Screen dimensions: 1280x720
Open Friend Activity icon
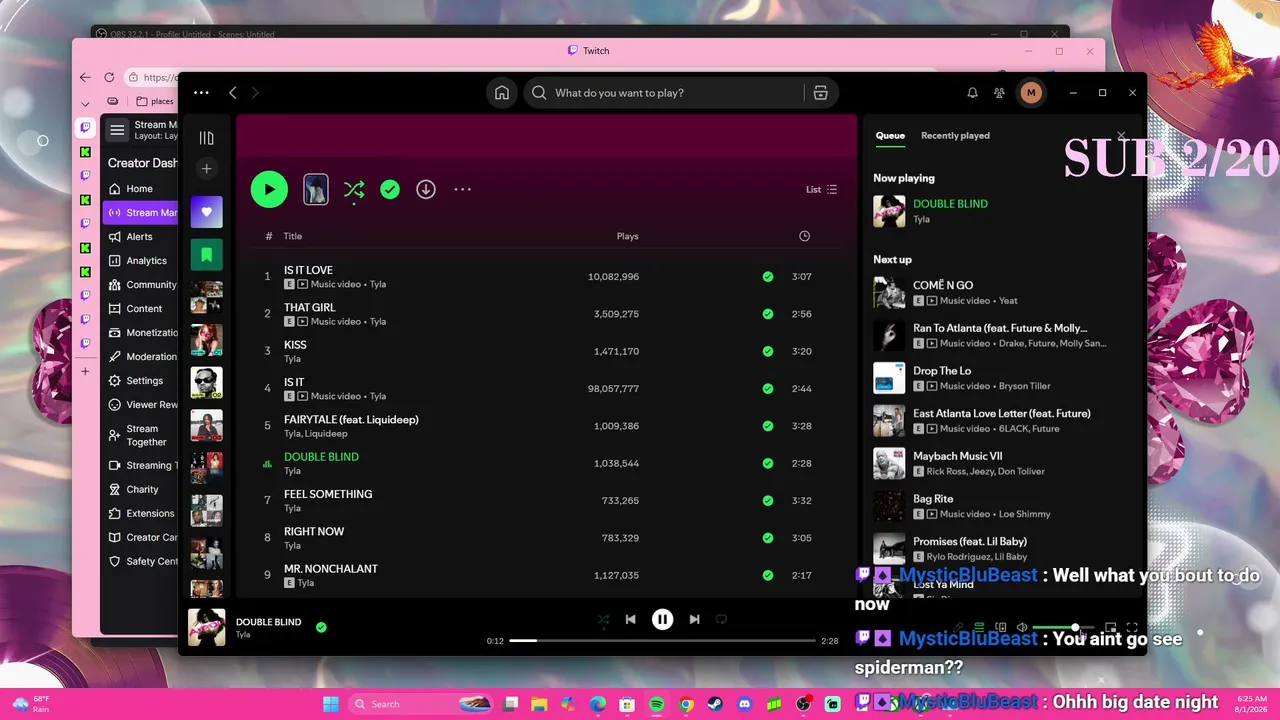click(x=999, y=93)
